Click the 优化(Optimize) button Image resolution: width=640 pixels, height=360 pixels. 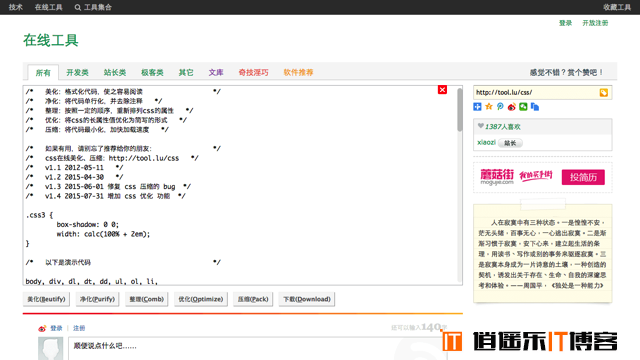(200, 299)
